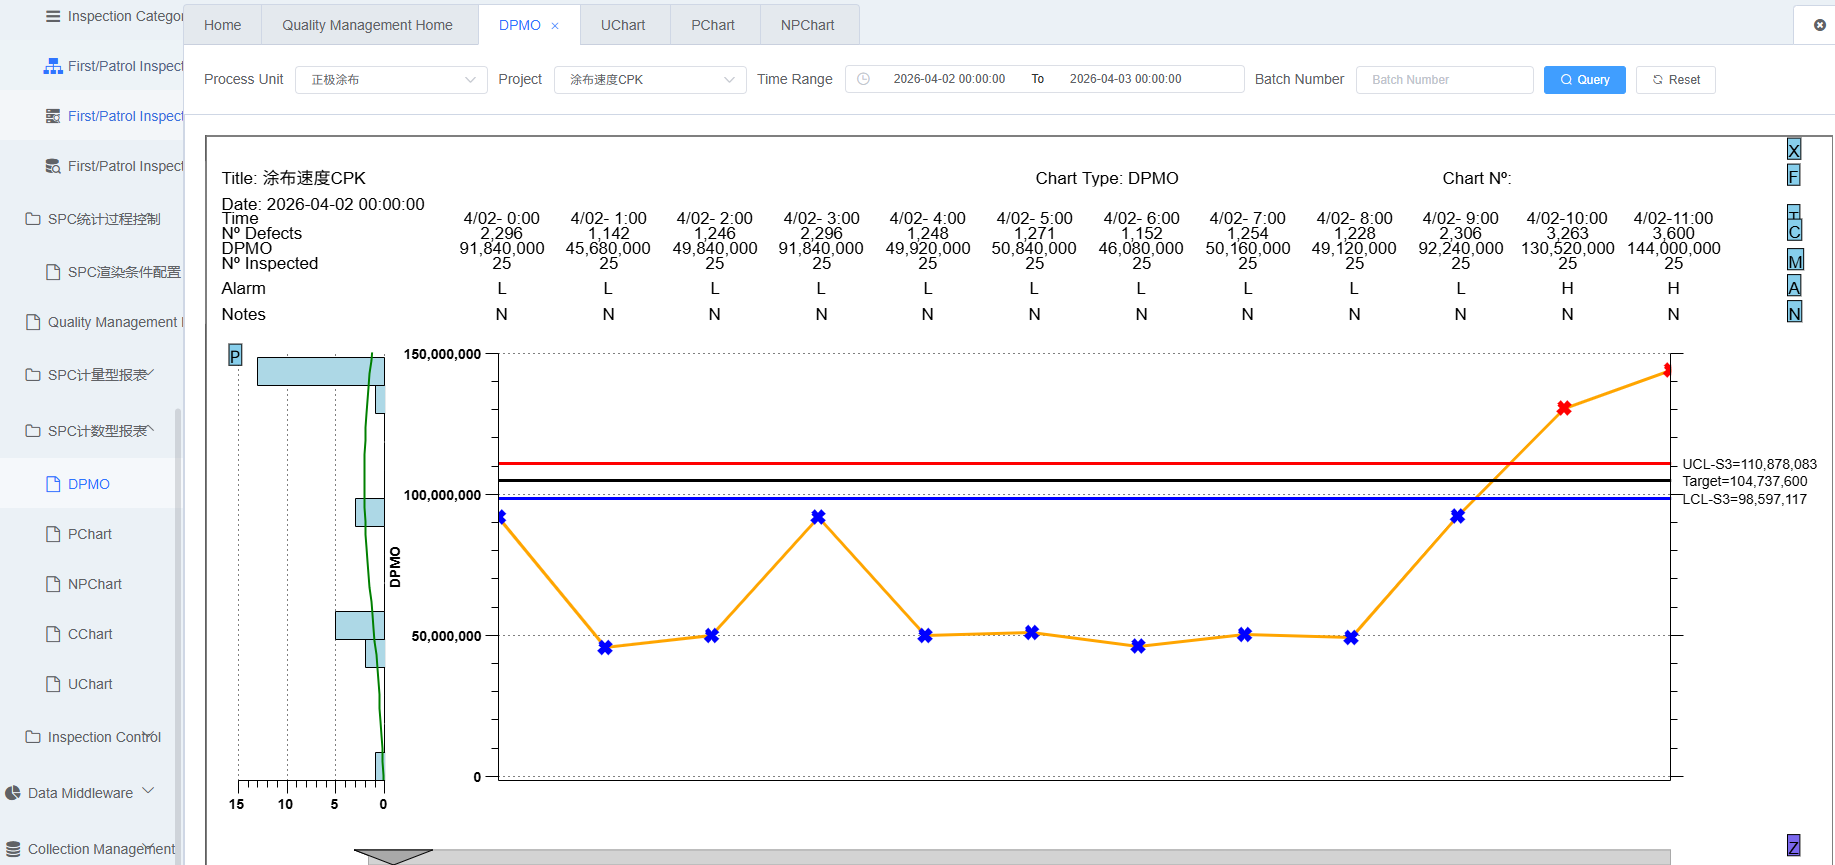The width and height of the screenshot is (1835, 865).
Task: Click the PChart page icon in the sidebar
Action: pyautogui.click(x=54, y=534)
